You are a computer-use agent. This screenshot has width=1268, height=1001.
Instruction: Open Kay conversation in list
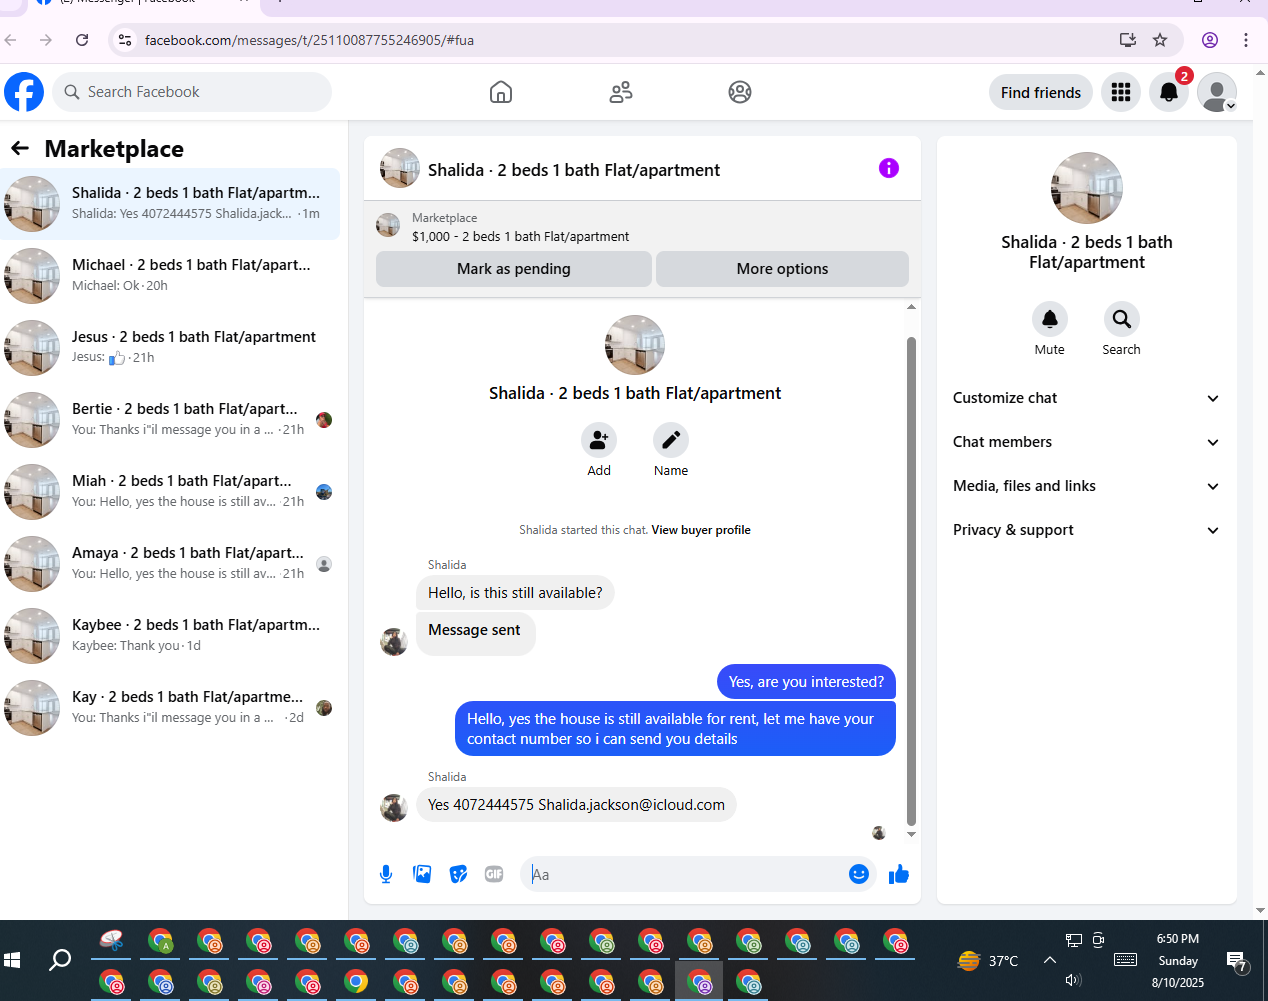[170, 708]
